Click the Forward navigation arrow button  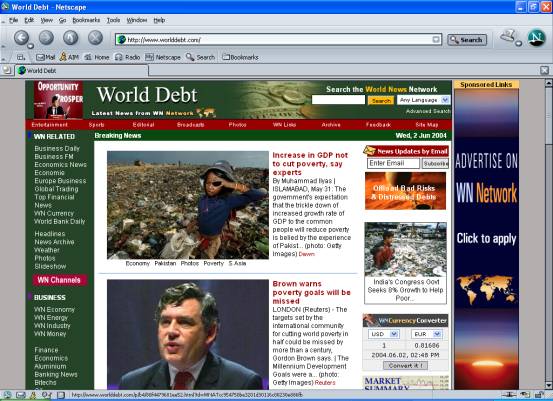click(46, 37)
